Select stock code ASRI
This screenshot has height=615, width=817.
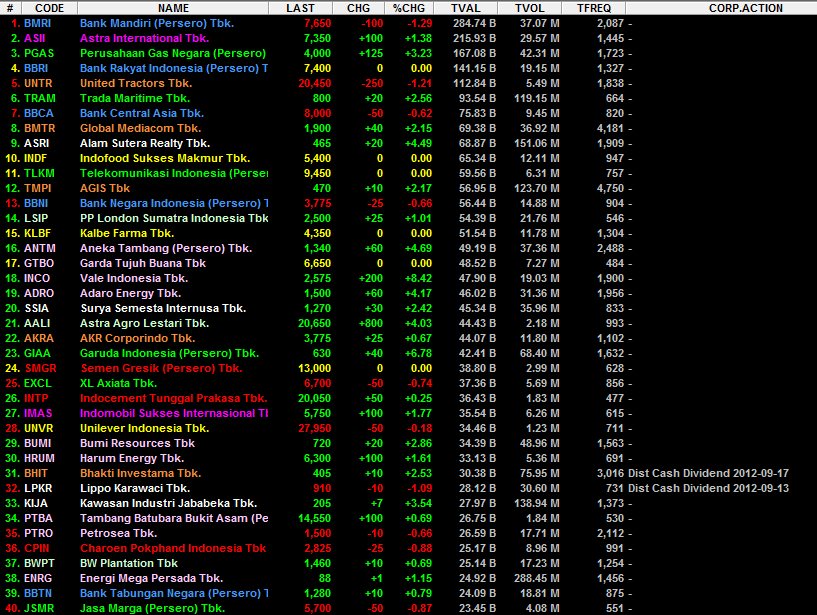(x=36, y=143)
